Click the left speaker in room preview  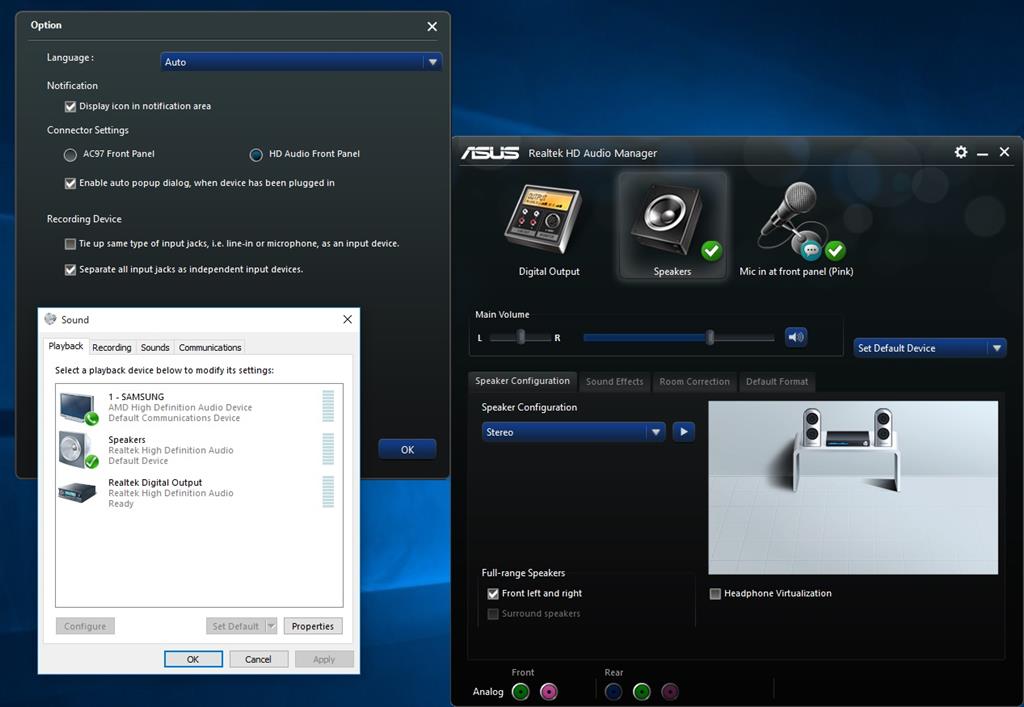(811, 427)
